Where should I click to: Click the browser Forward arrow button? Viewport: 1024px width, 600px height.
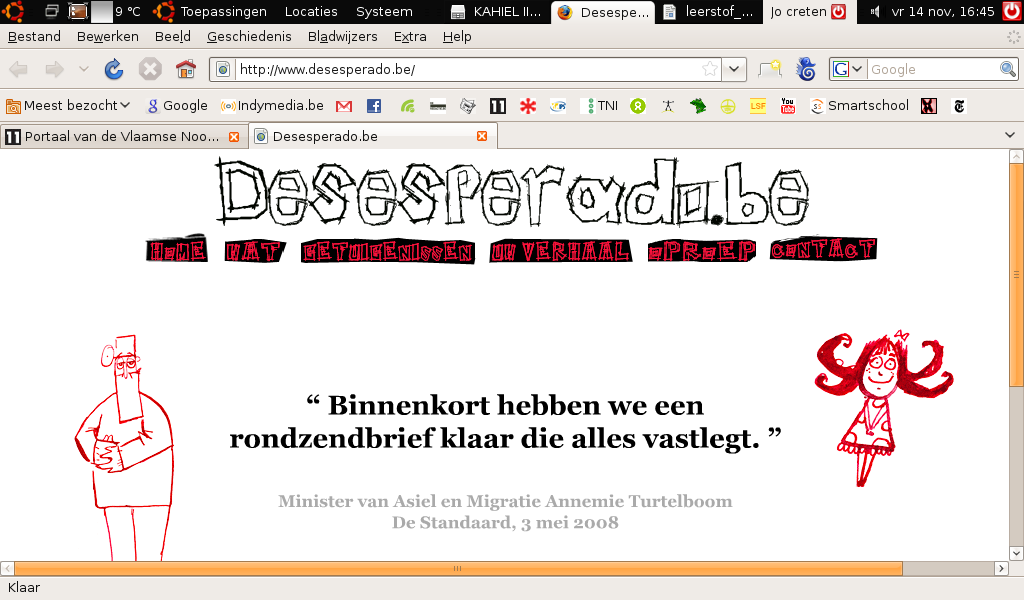coord(54,69)
